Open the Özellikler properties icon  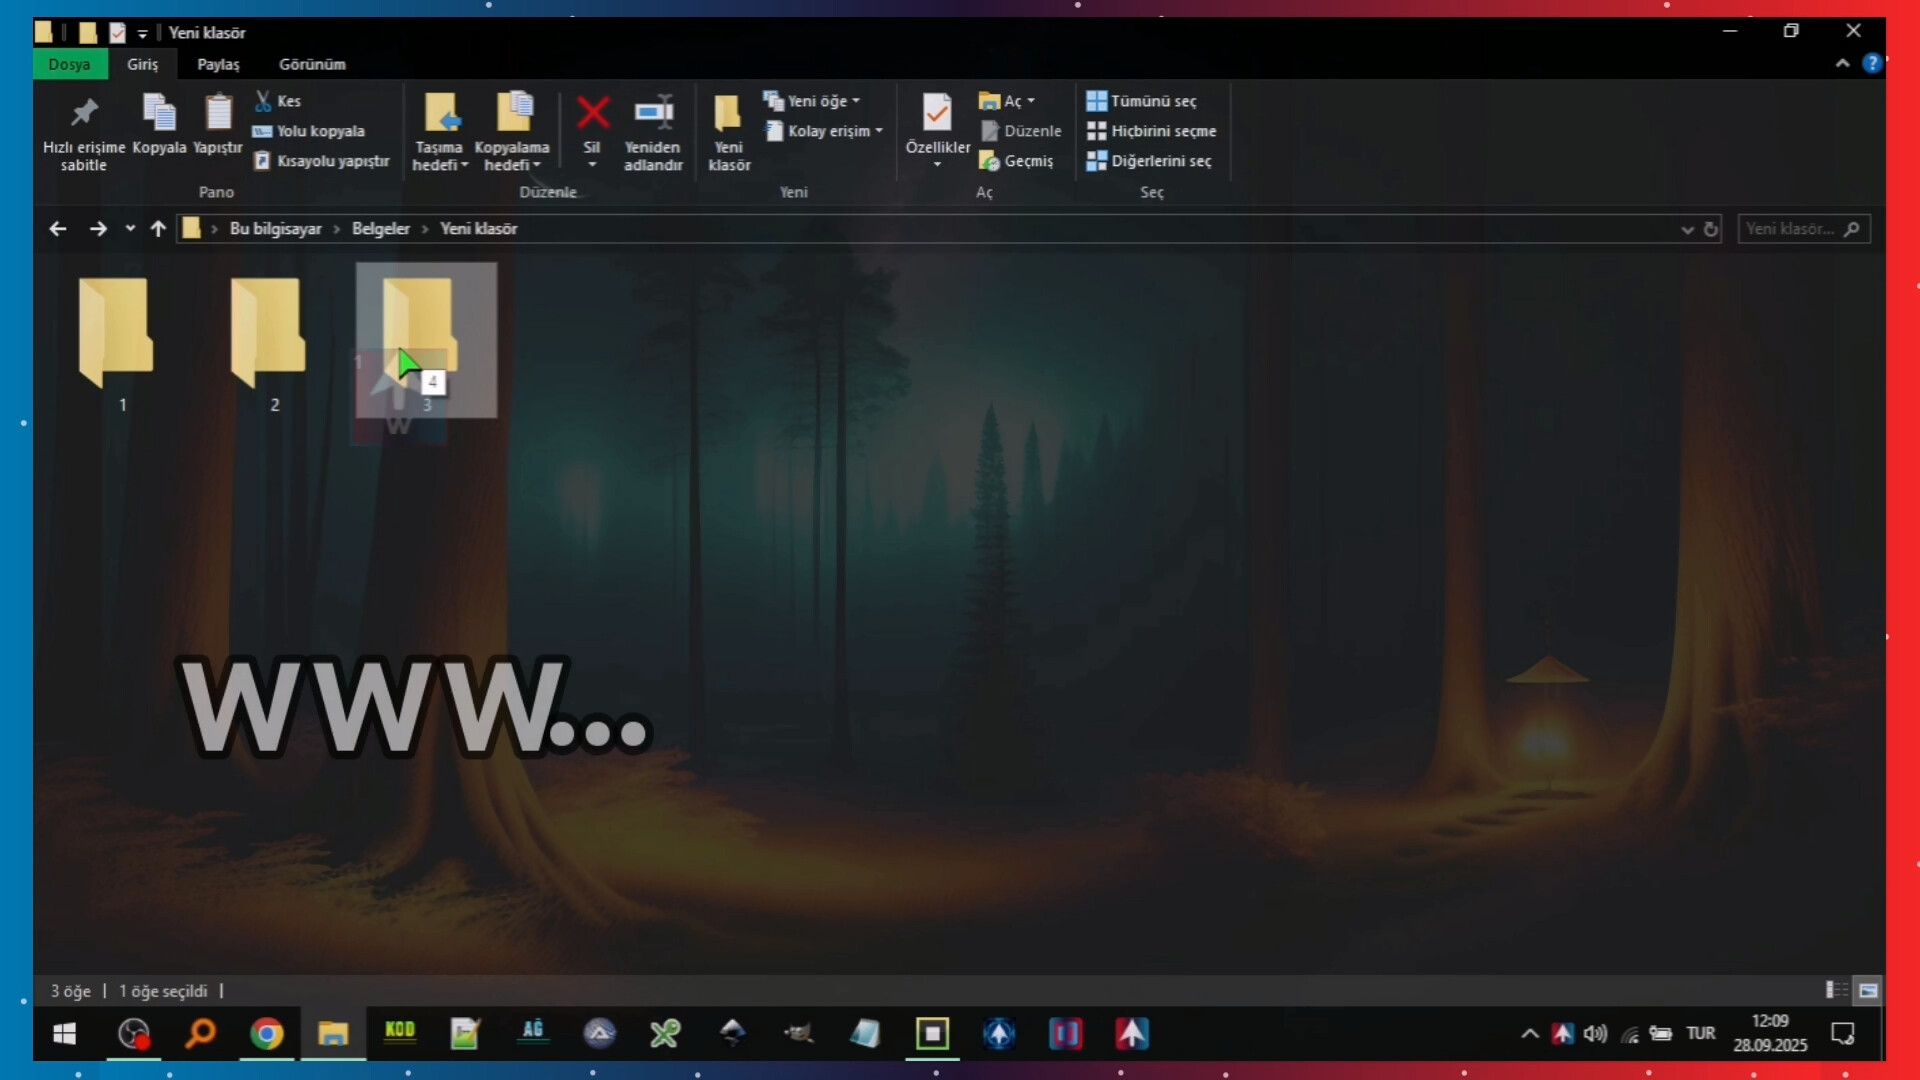[937, 113]
